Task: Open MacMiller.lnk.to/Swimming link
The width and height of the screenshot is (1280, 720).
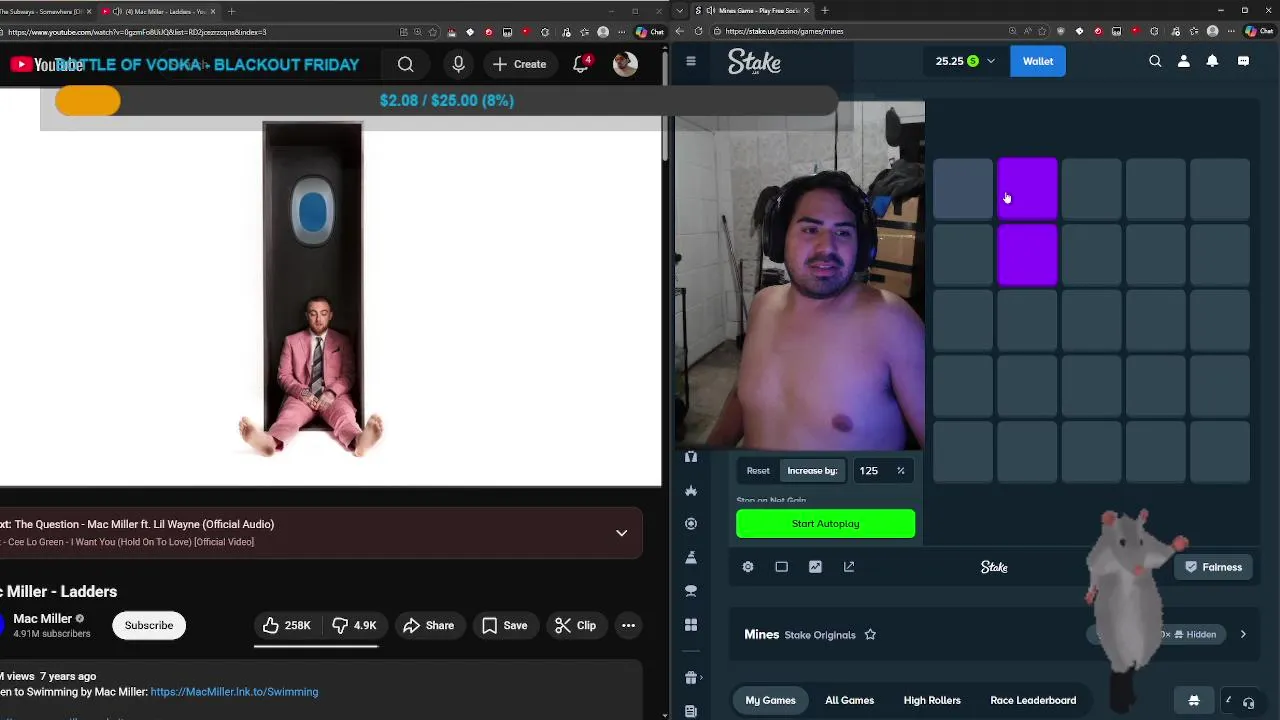Action: point(234,692)
